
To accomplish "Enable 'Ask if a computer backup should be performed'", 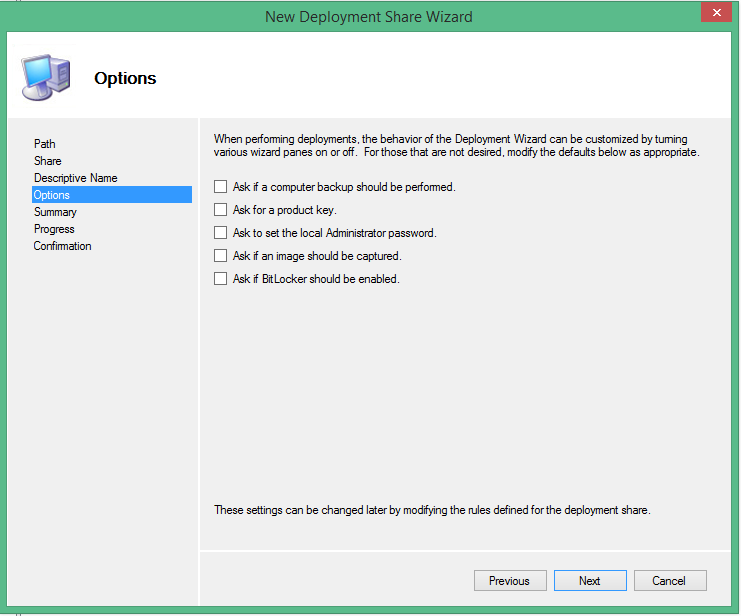I will click(221, 187).
